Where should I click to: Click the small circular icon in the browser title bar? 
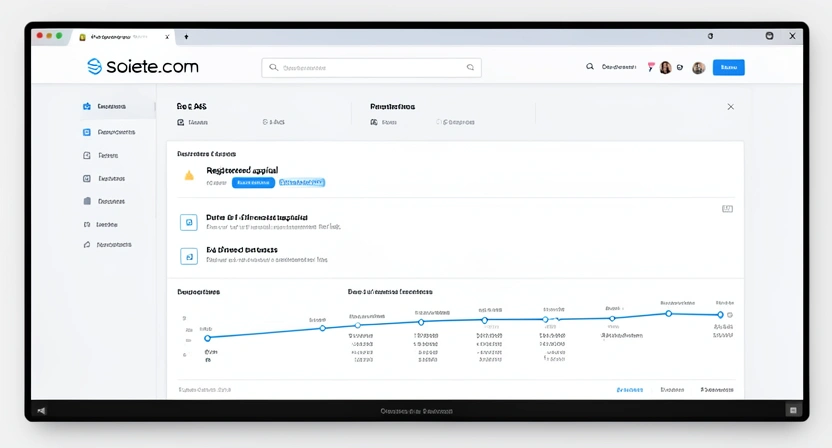tap(710, 36)
